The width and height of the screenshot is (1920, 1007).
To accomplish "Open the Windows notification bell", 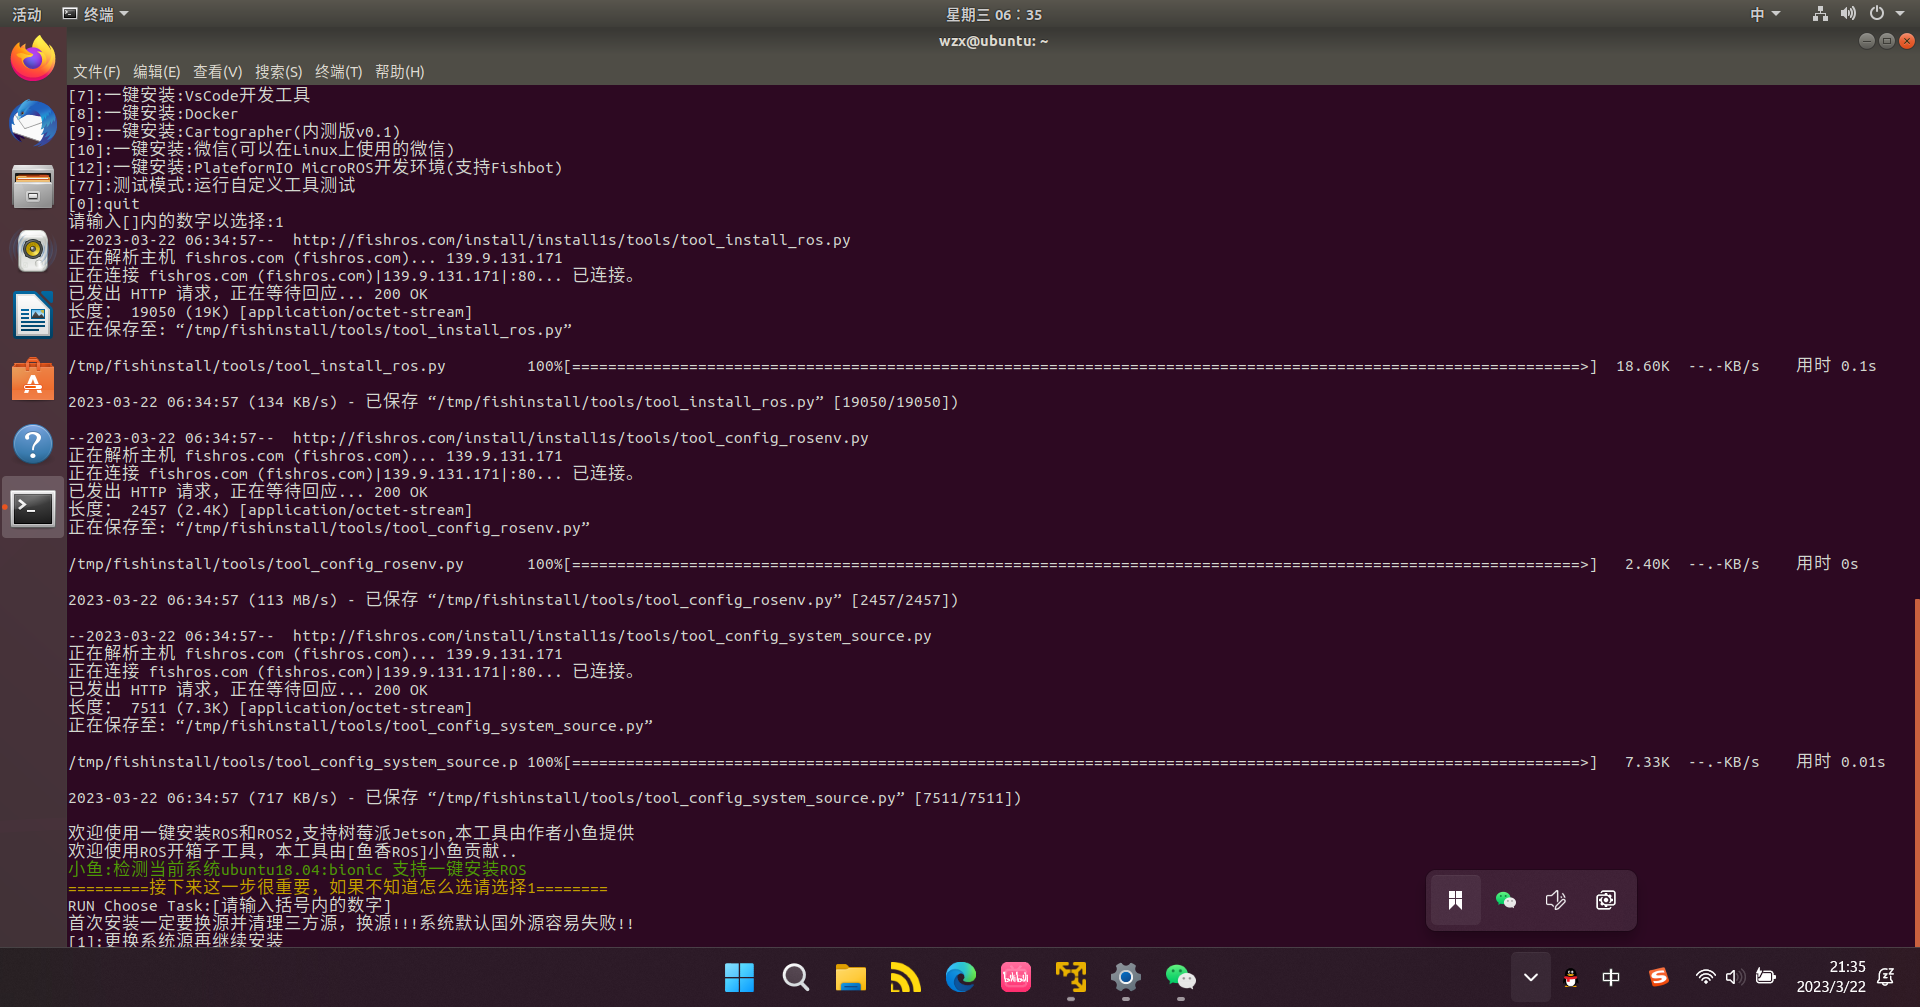I will [1886, 977].
